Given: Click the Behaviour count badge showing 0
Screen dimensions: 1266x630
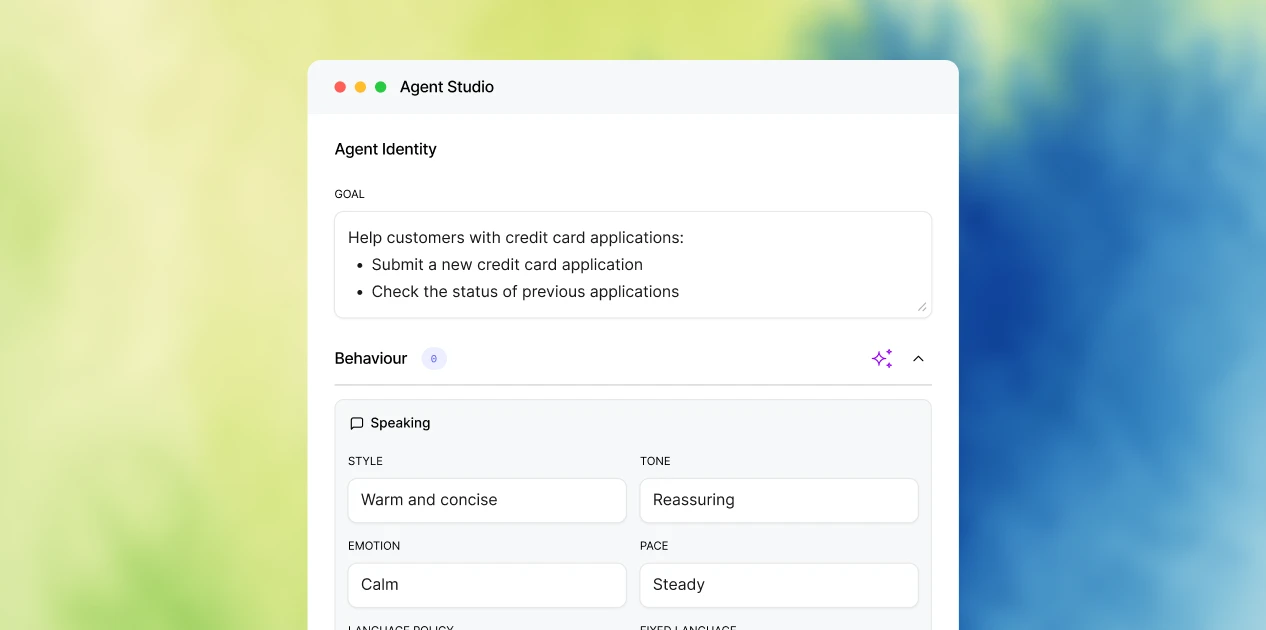Looking at the screenshot, I should [433, 359].
